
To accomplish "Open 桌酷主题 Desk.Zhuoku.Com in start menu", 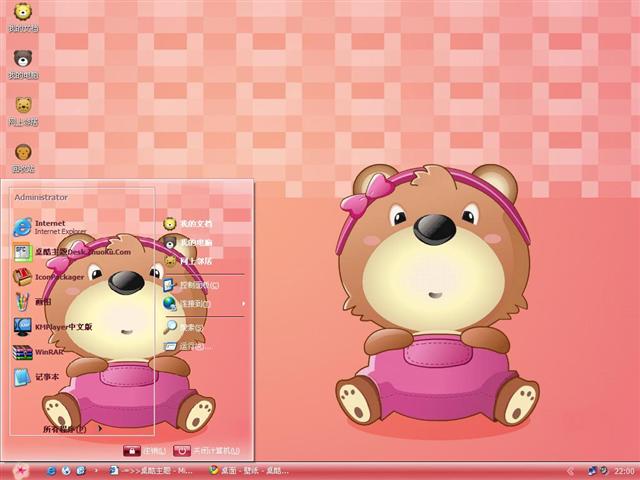I will click(72, 252).
